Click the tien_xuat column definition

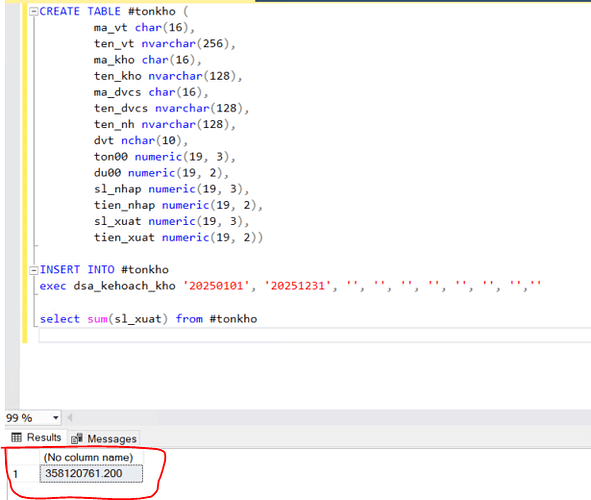coord(178,238)
